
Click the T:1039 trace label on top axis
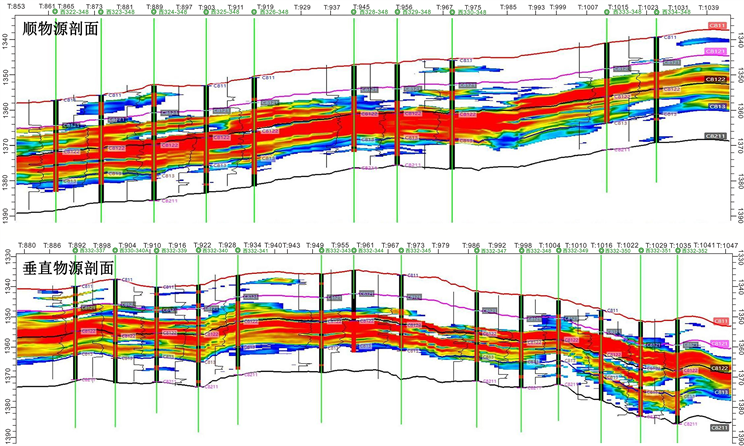pos(706,5)
